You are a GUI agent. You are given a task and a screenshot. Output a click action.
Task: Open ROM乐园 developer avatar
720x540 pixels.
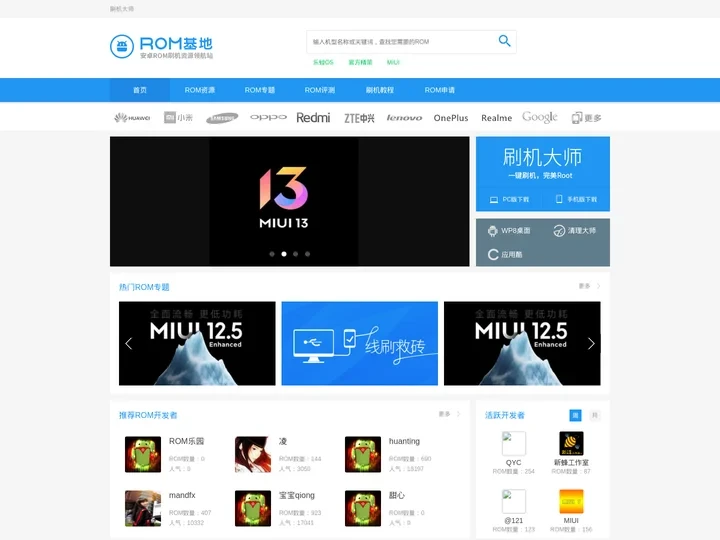pyautogui.click(x=143, y=454)
